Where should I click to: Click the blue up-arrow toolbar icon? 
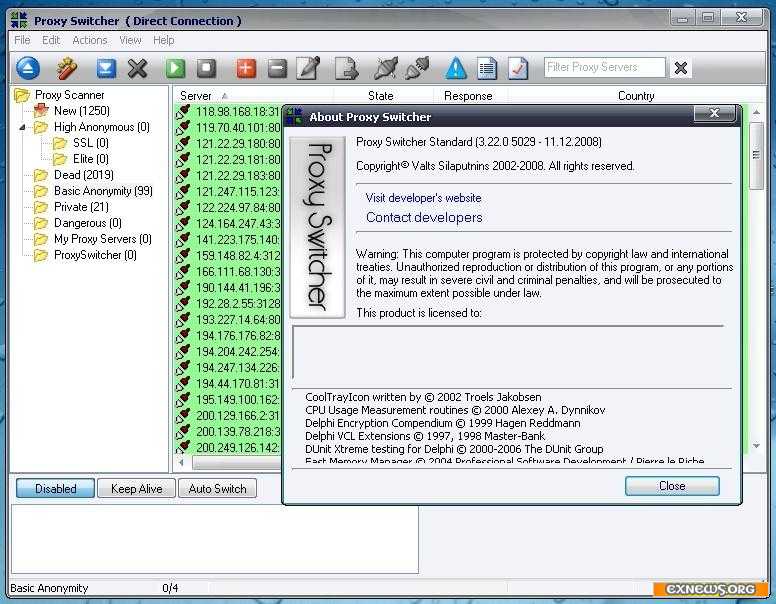pyautogui.click(x=28, y=68)
